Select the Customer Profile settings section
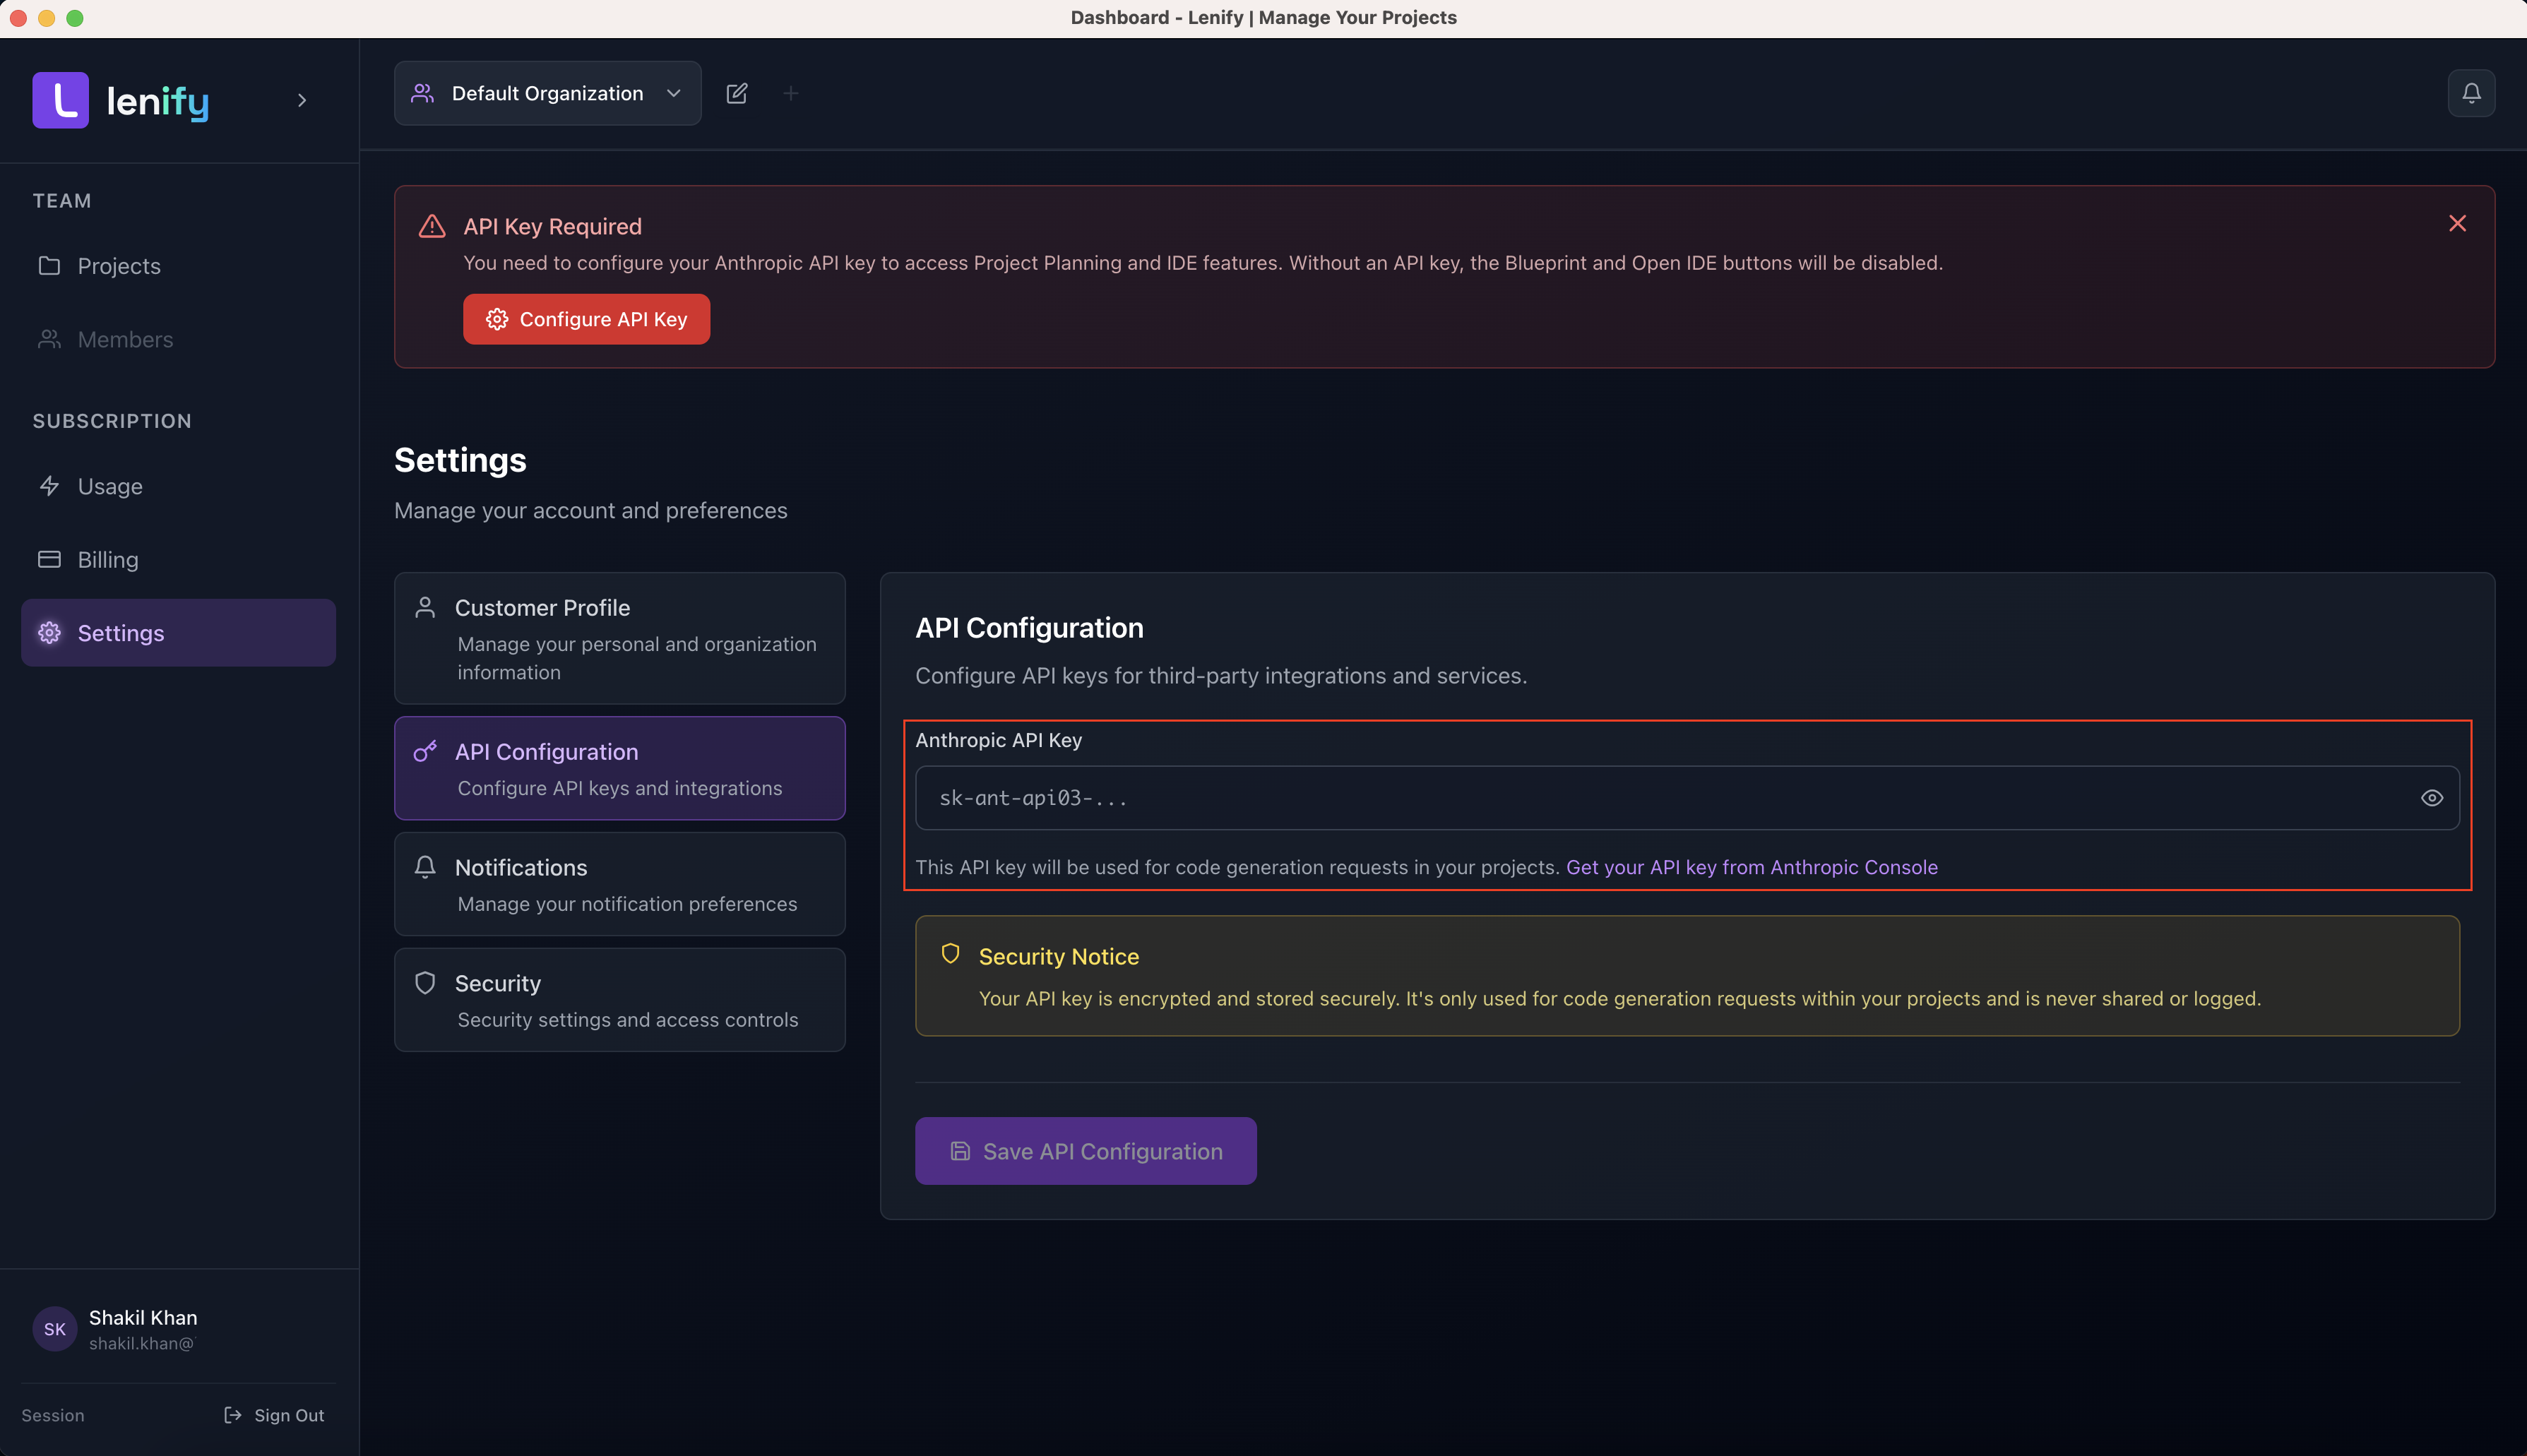The width and height of the screenshot is (2527, 1456). pyautogui.click(x=619, y=638)
